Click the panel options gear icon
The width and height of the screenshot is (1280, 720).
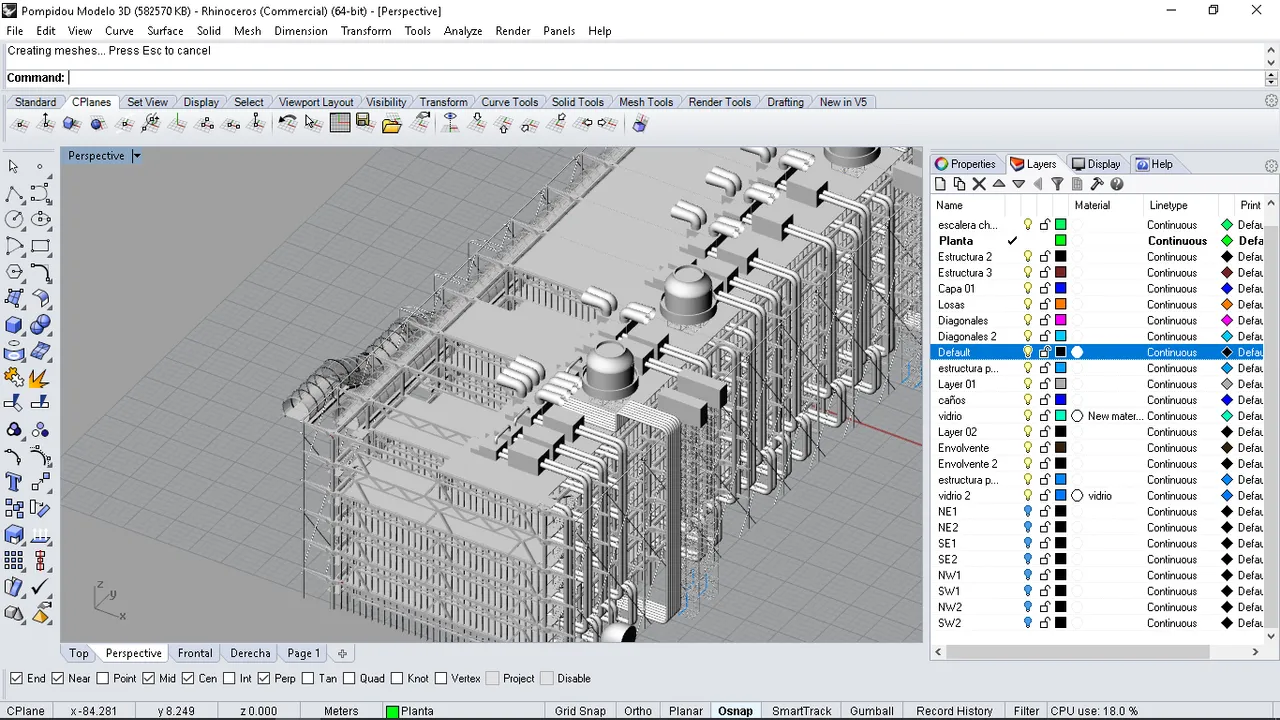(x=1271, y=165)
